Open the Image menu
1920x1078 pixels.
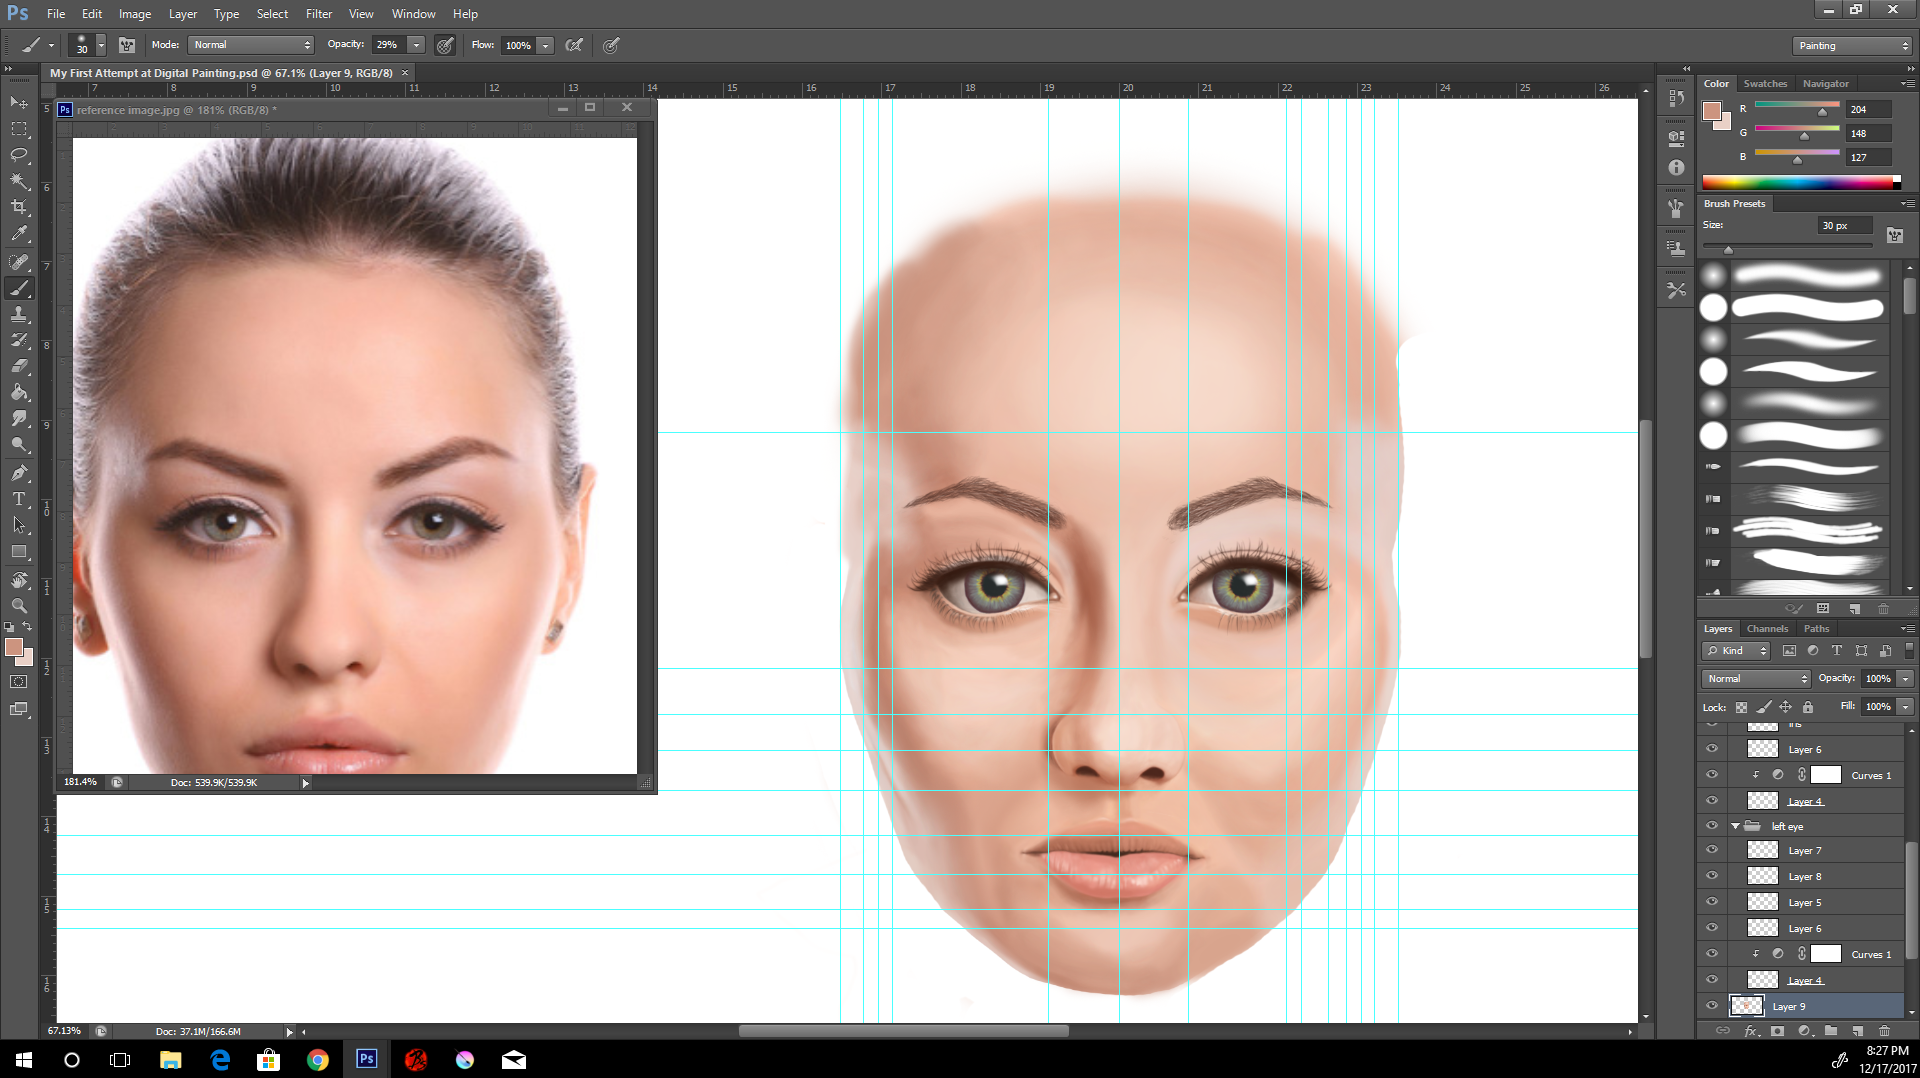pos(135,14)
